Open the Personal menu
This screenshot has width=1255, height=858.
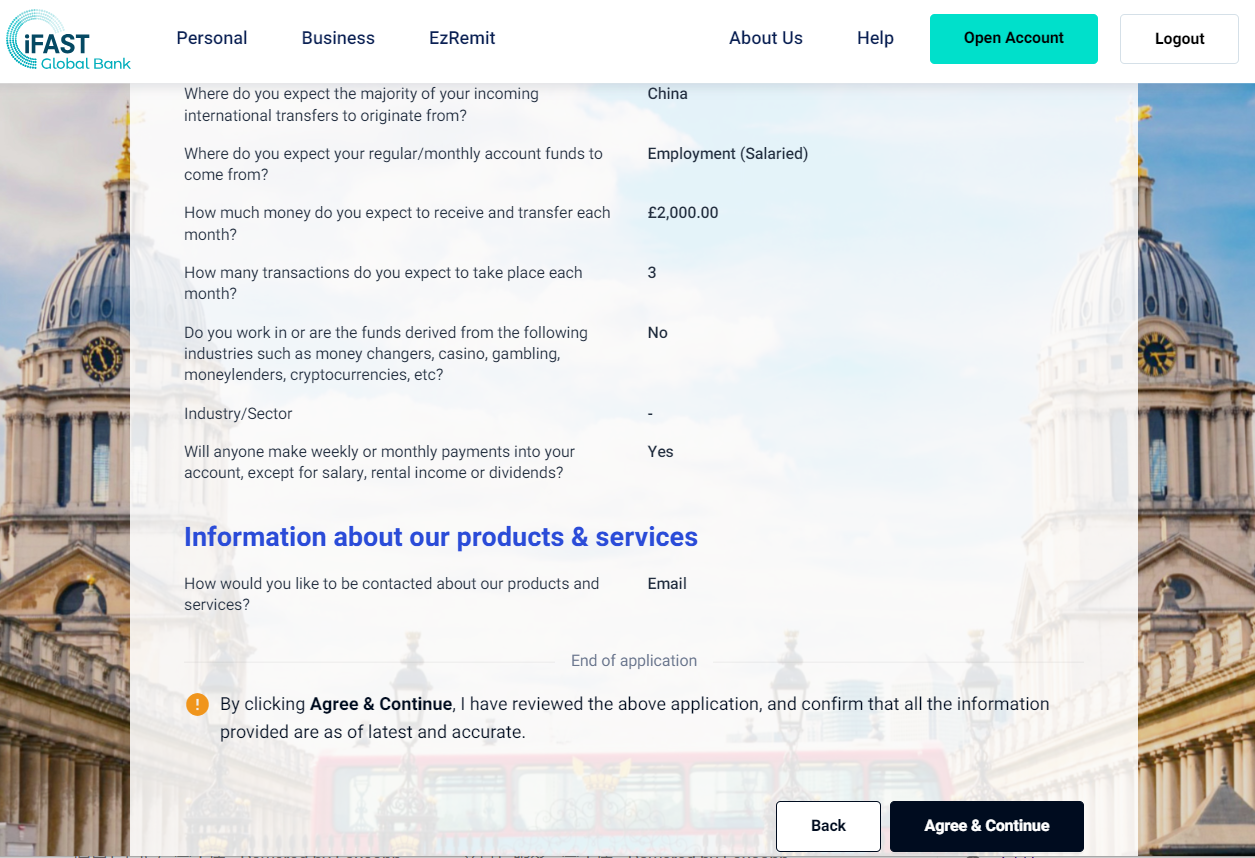click(211, 38)
